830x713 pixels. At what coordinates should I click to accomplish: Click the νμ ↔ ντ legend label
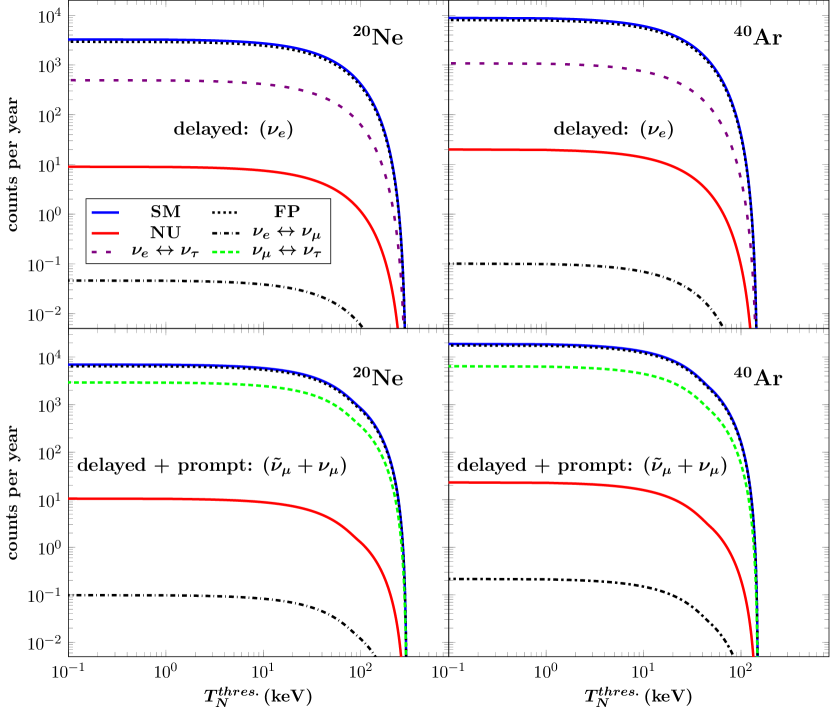pos(289,252)
